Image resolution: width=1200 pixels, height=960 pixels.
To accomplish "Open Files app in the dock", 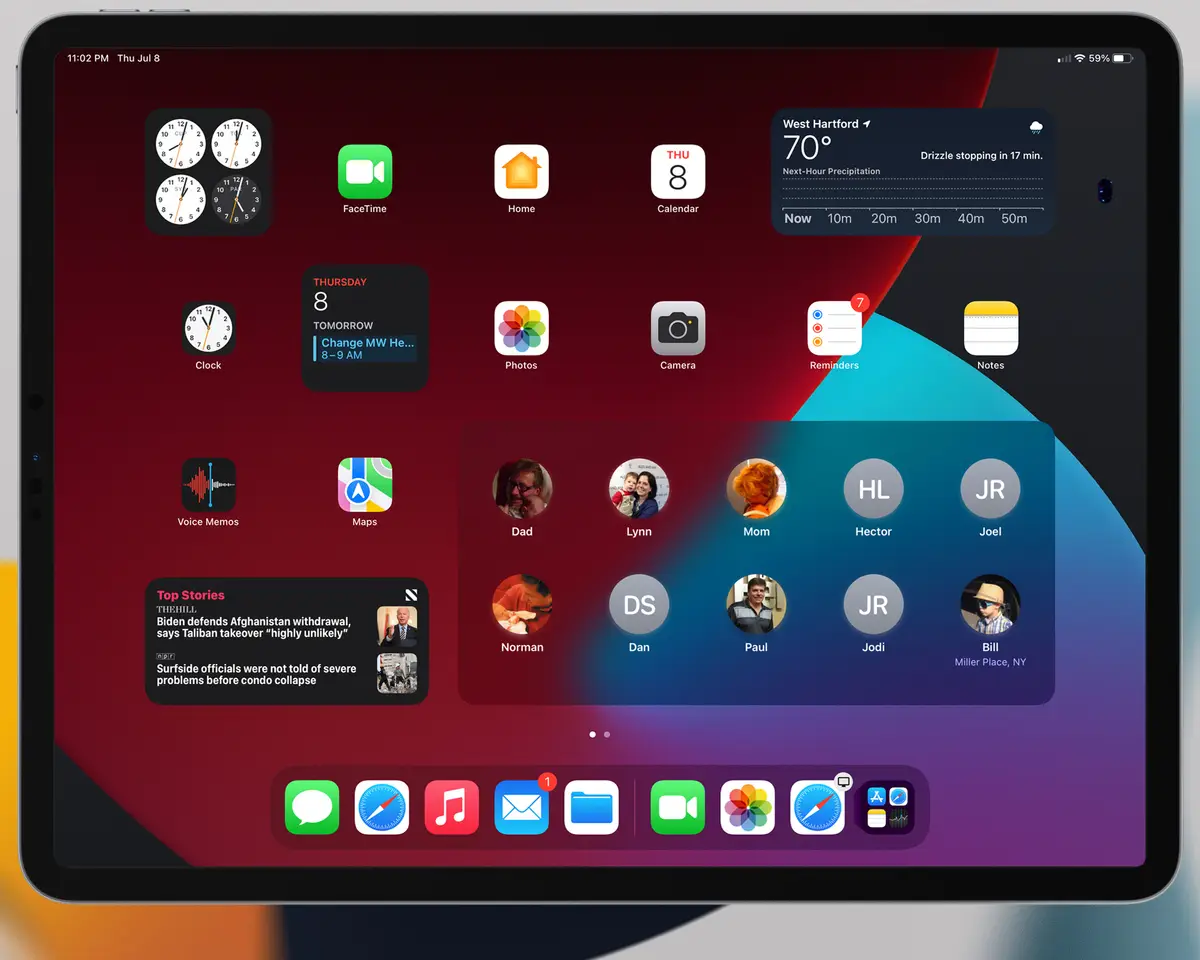I will [x=591, y=807].
